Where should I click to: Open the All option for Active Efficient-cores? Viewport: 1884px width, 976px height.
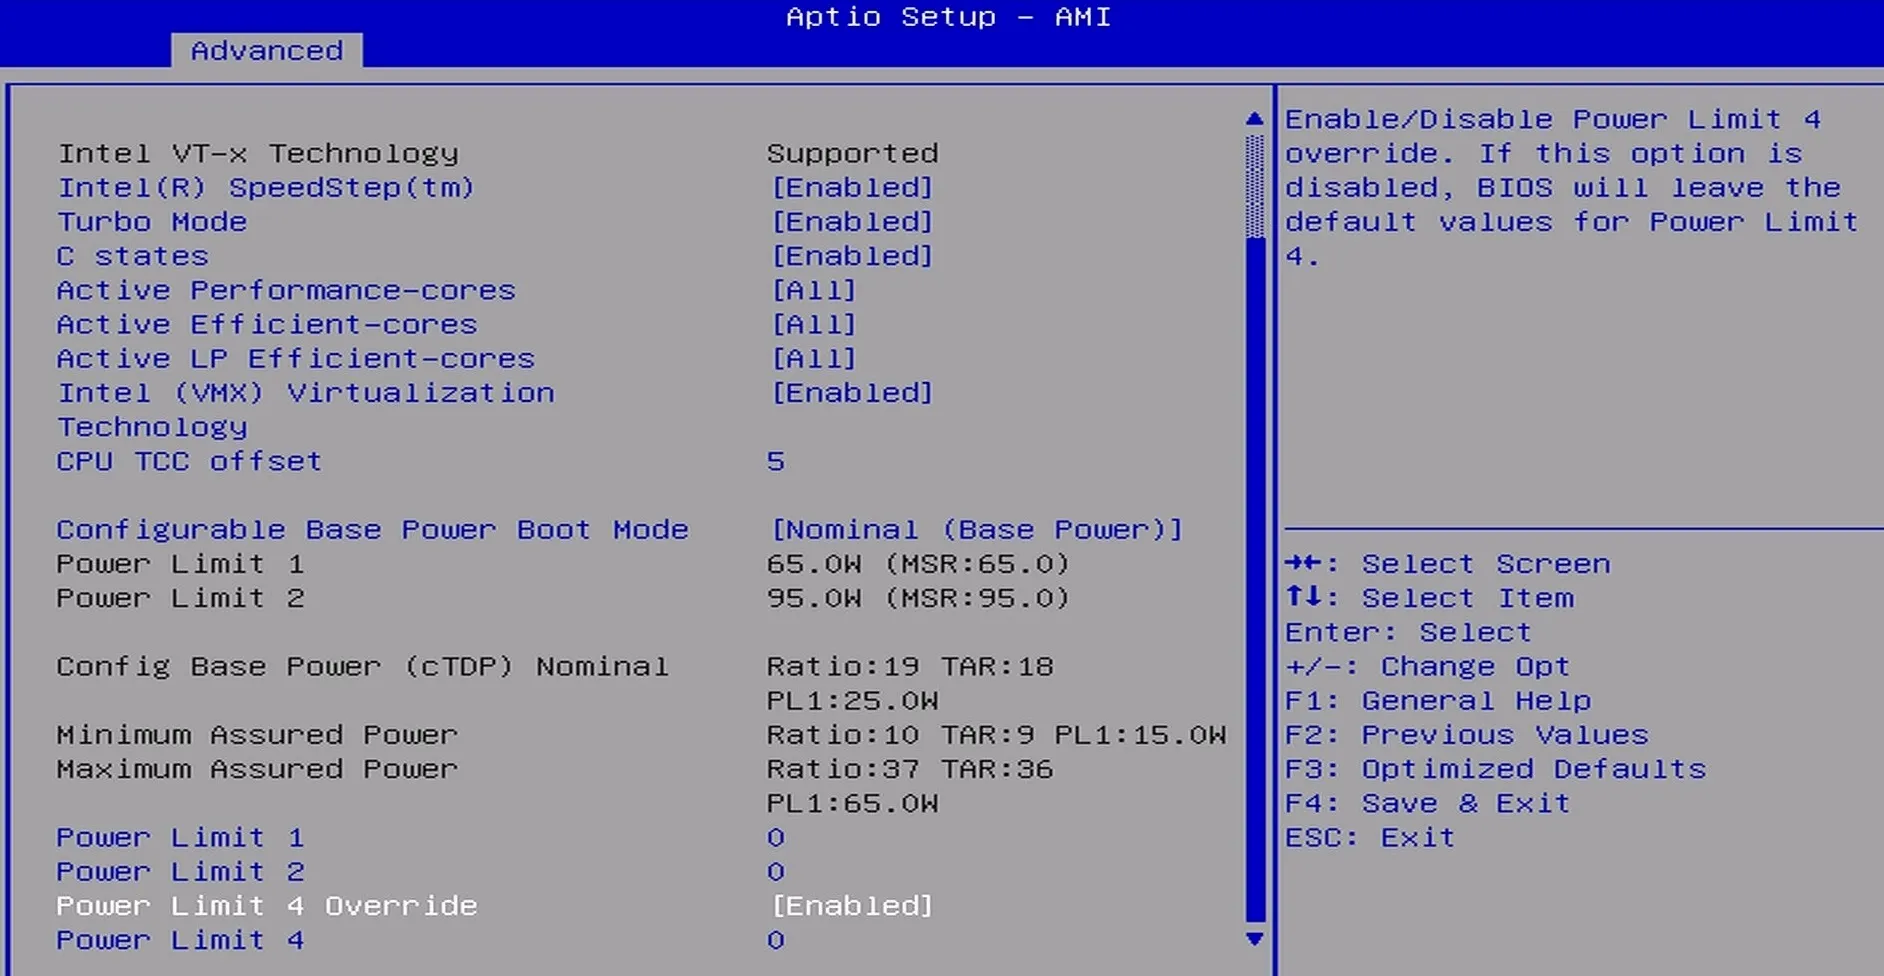click(814, 325)
